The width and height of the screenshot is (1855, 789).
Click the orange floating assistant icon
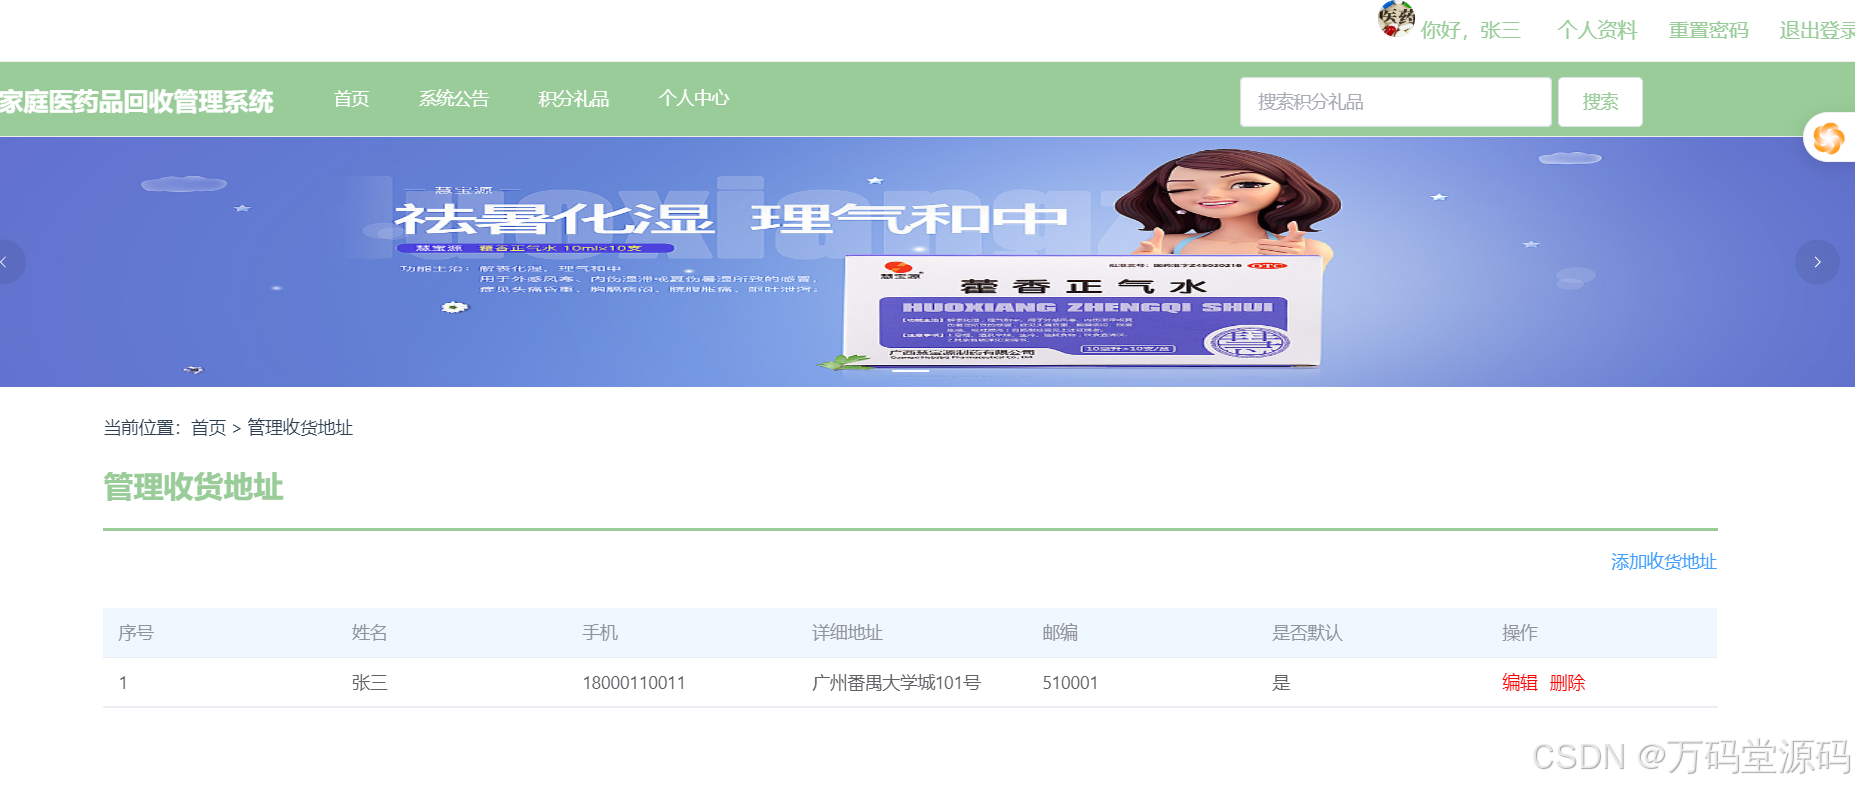pos(1829,138)
